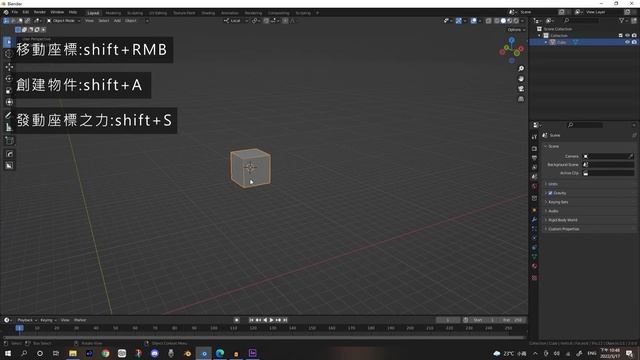Jump to timeline start button
The height and width of the screenshot is (360, 640).
coord(251,320)
